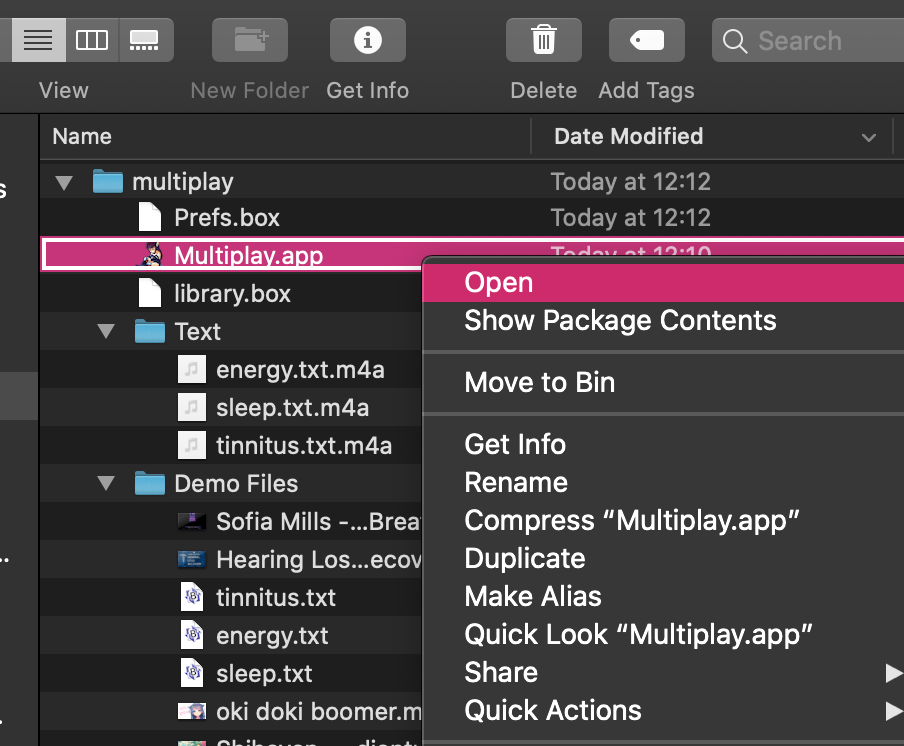Select the energy.txt file name
Viewport: 904px width, 746px height.
click(x=272, y=636)
